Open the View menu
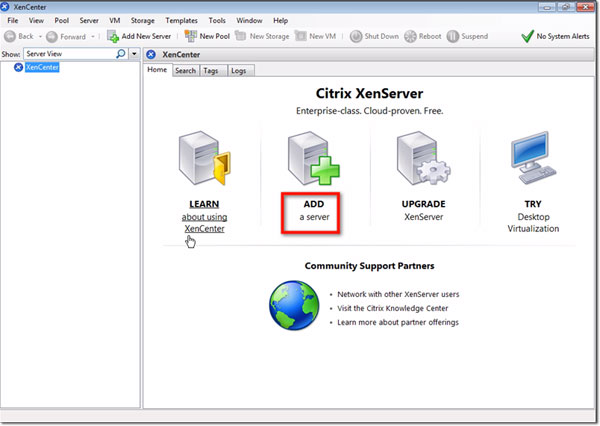The height and width of the screenshot is (426, 600). (x=36, y=21)
